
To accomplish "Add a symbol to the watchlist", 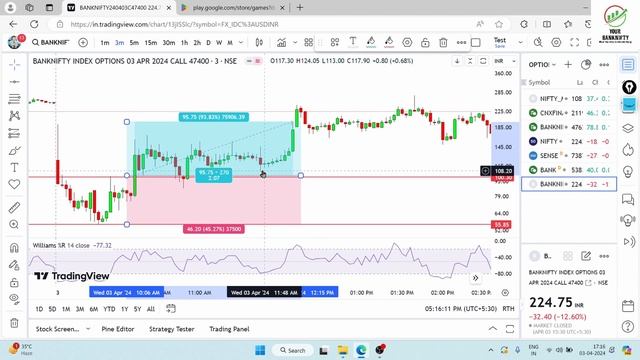I will [568, 64].
